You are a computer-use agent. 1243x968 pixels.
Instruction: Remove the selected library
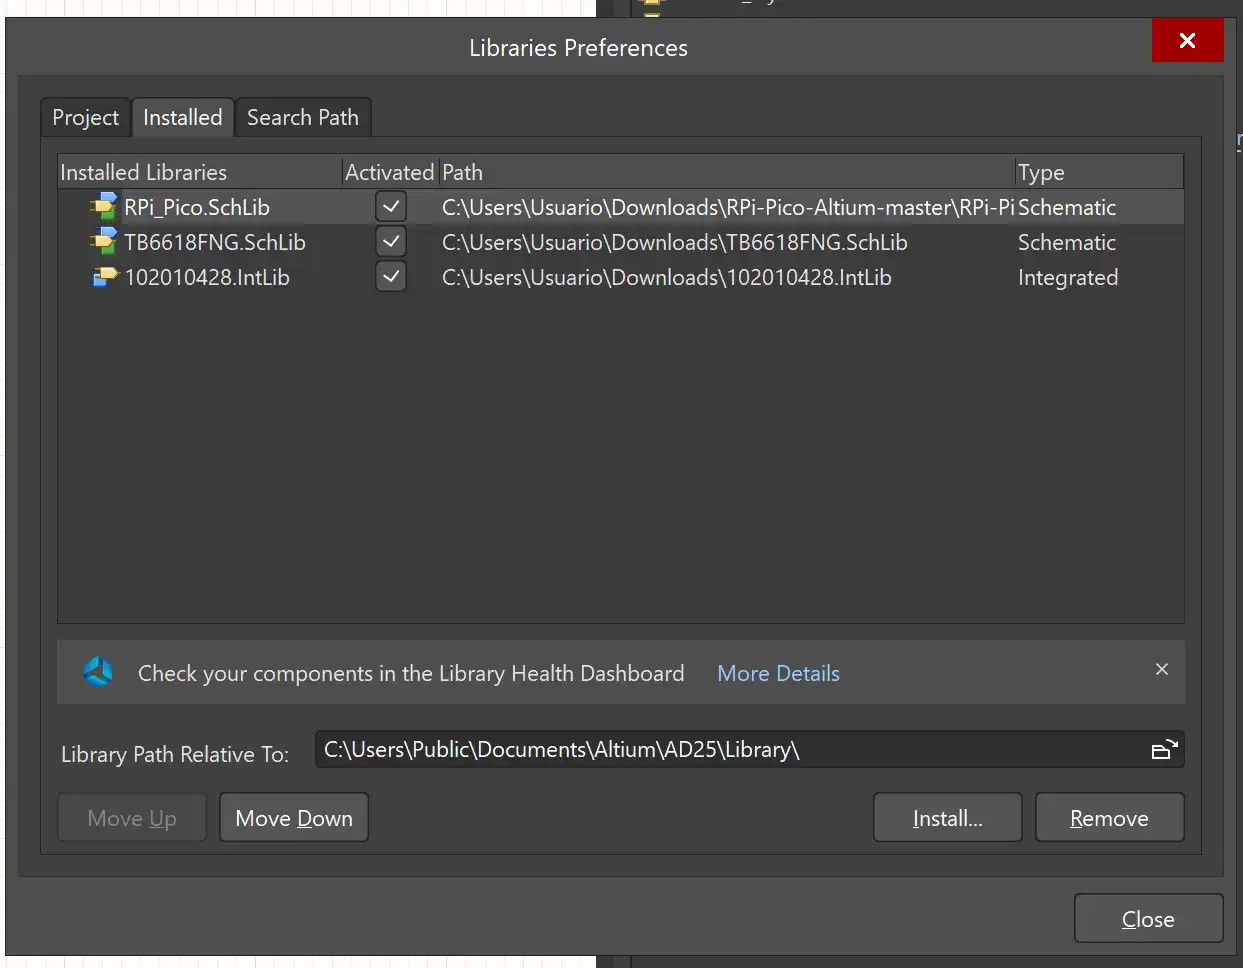(1110, 818)
